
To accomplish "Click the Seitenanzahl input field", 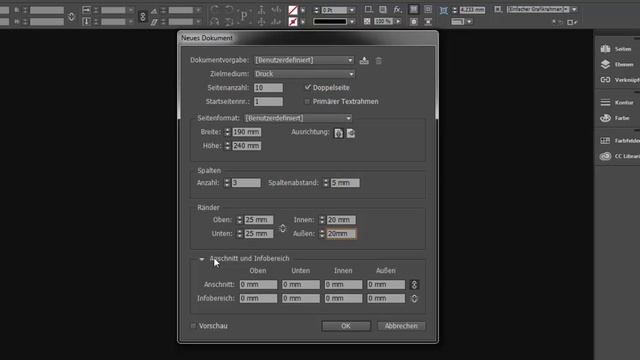I will point(268,88).
